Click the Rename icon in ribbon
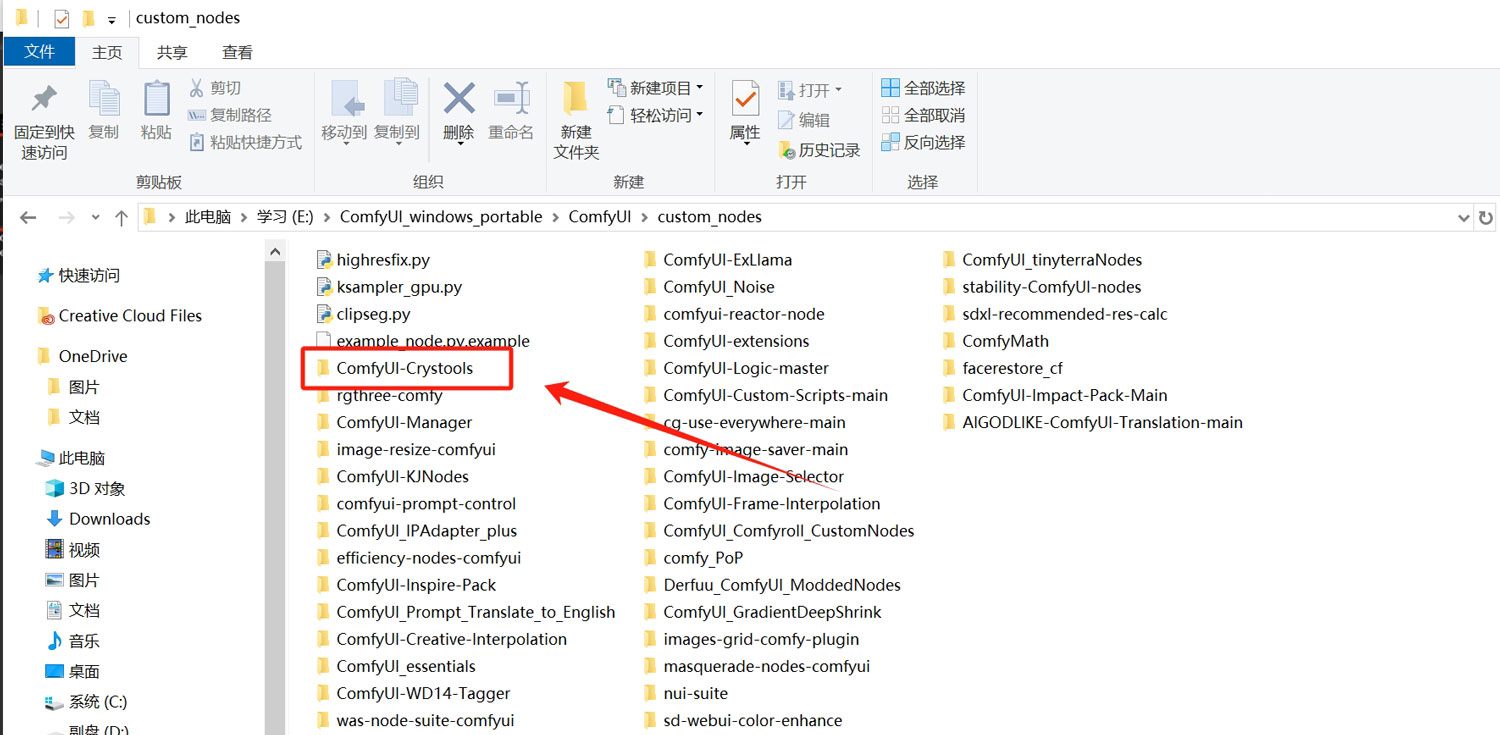Screen dimensions: 1500x735 (x=511, y=100)
